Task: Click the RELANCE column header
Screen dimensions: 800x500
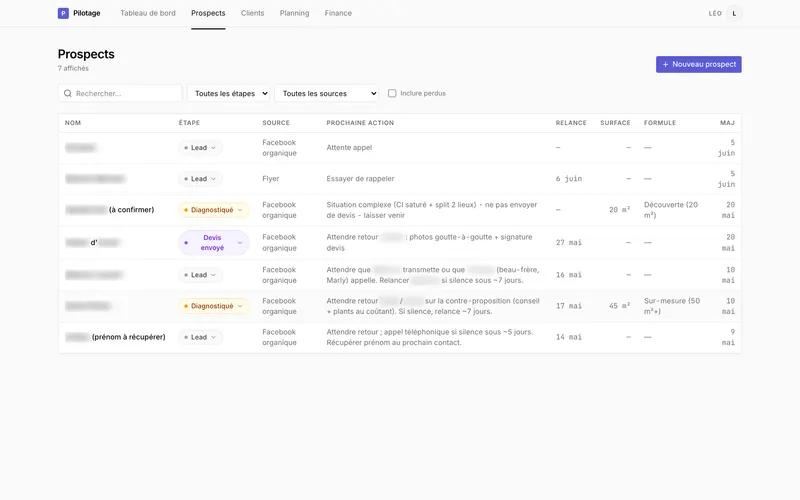Action: point(571,123)
